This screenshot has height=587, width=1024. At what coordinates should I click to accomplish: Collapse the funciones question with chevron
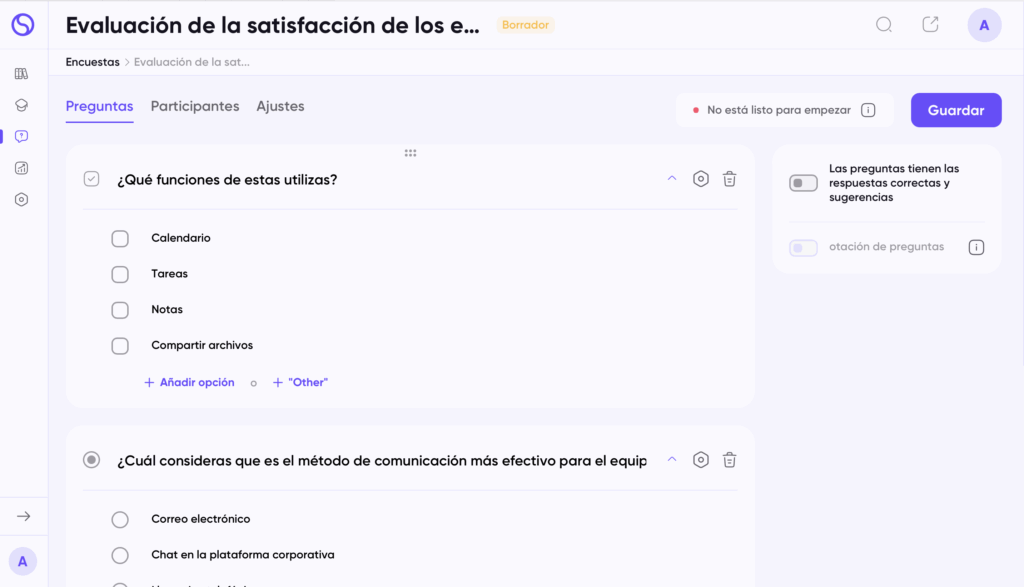(672, 179)
